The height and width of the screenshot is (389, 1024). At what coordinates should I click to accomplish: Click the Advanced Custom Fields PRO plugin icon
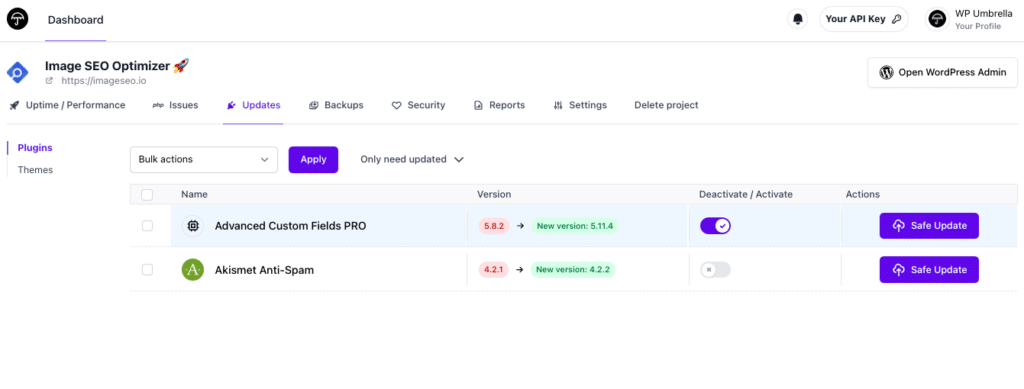click(x=193, y=226)
